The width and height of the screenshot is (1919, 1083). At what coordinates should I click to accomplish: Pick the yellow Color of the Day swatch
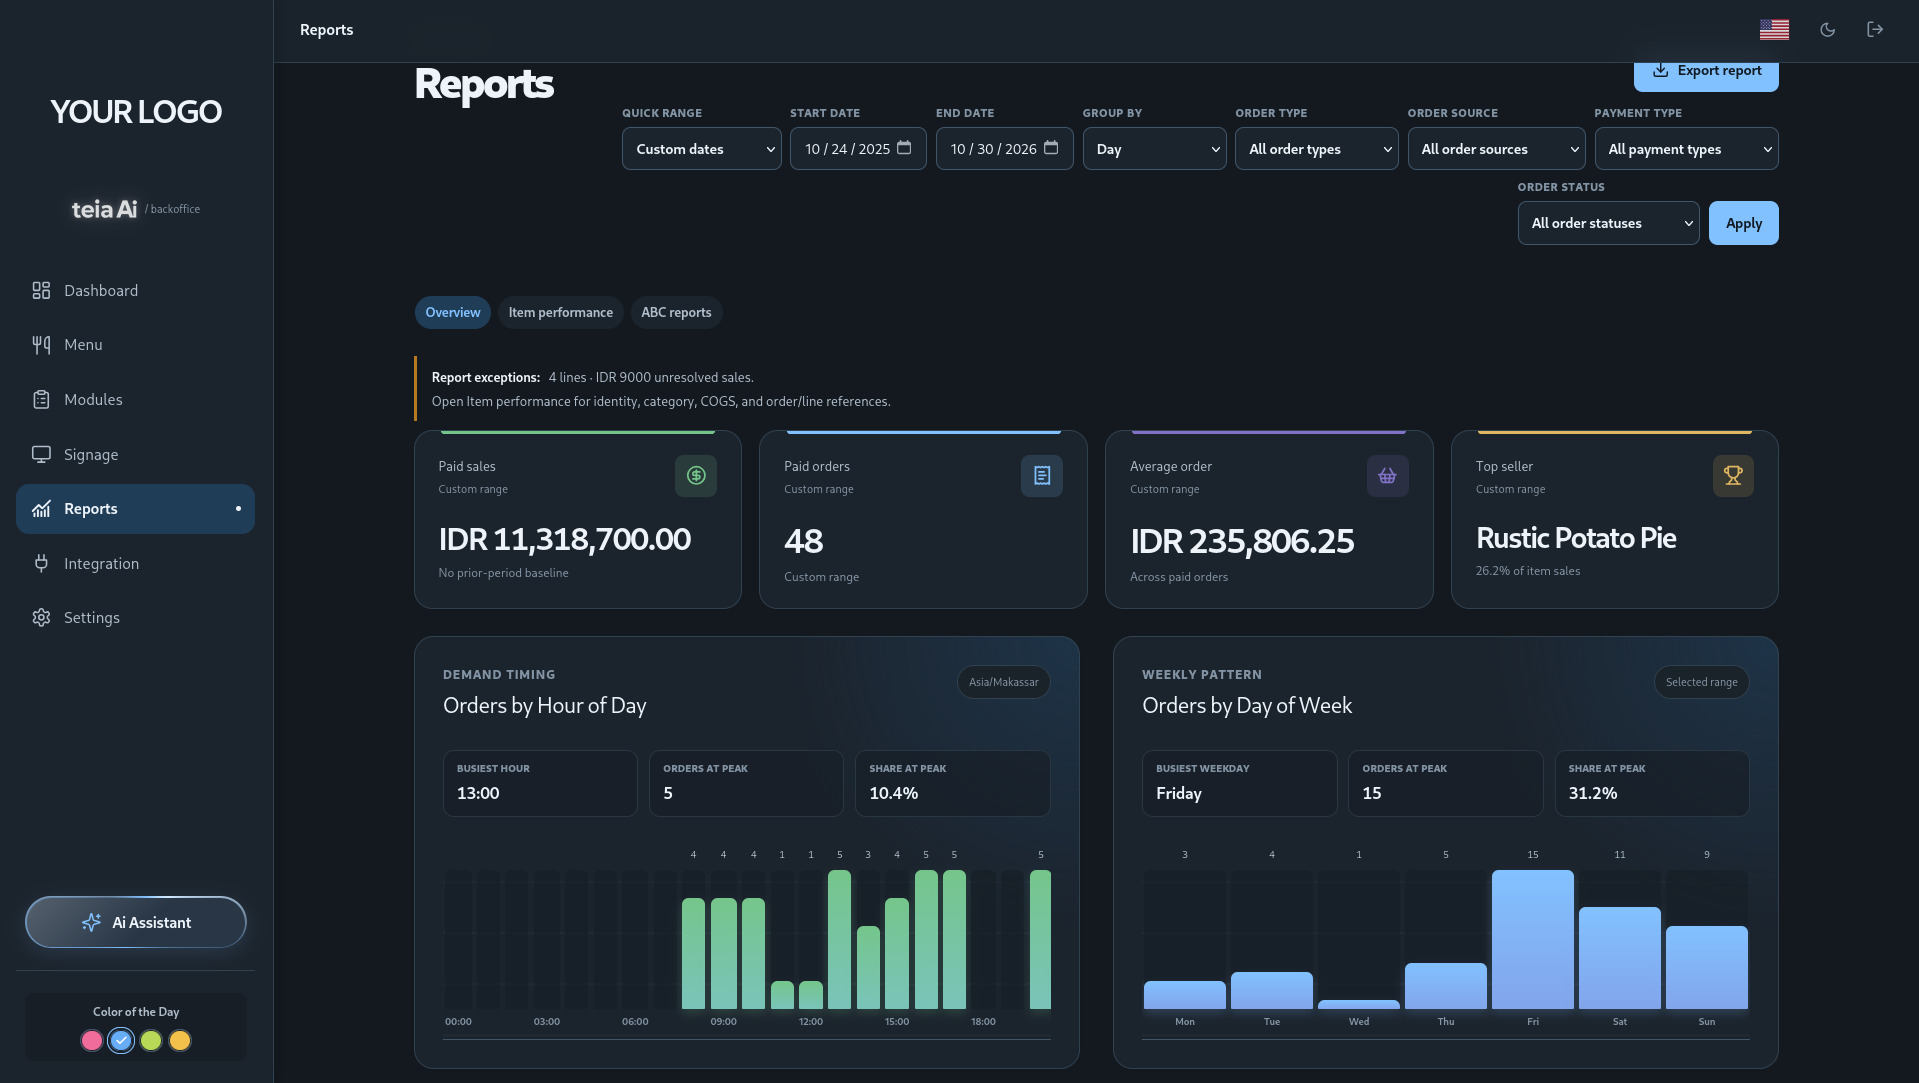180,1041
